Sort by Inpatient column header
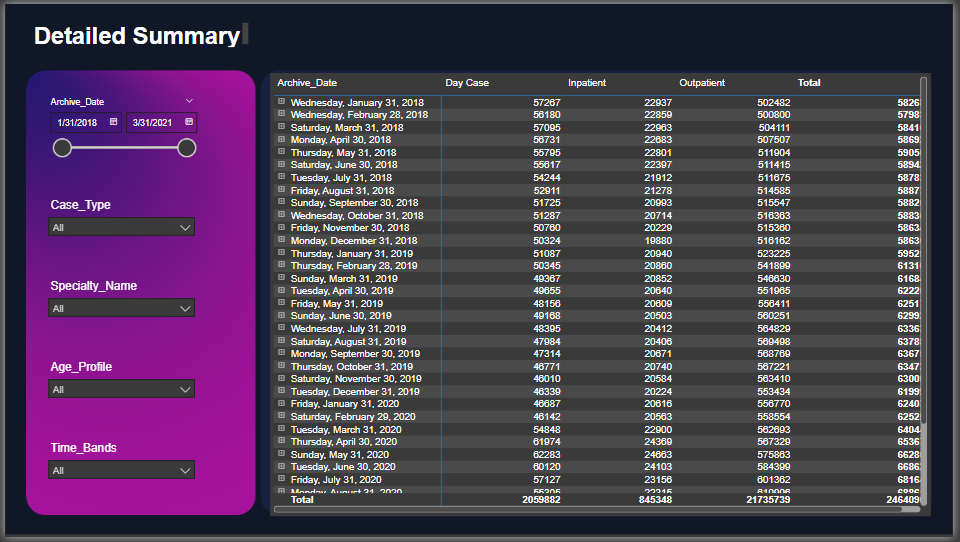 click(x=587, y=83)
